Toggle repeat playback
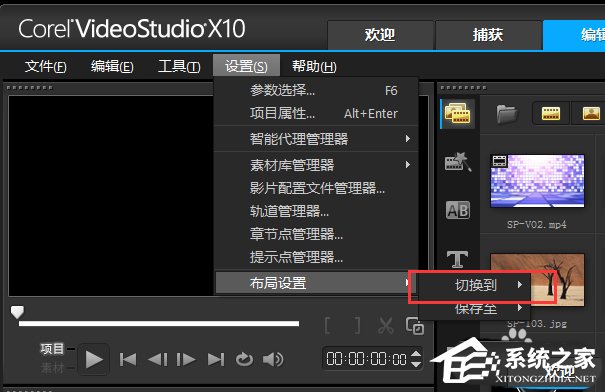The width and height of the screenshot is (605, 392). (244, 360)
